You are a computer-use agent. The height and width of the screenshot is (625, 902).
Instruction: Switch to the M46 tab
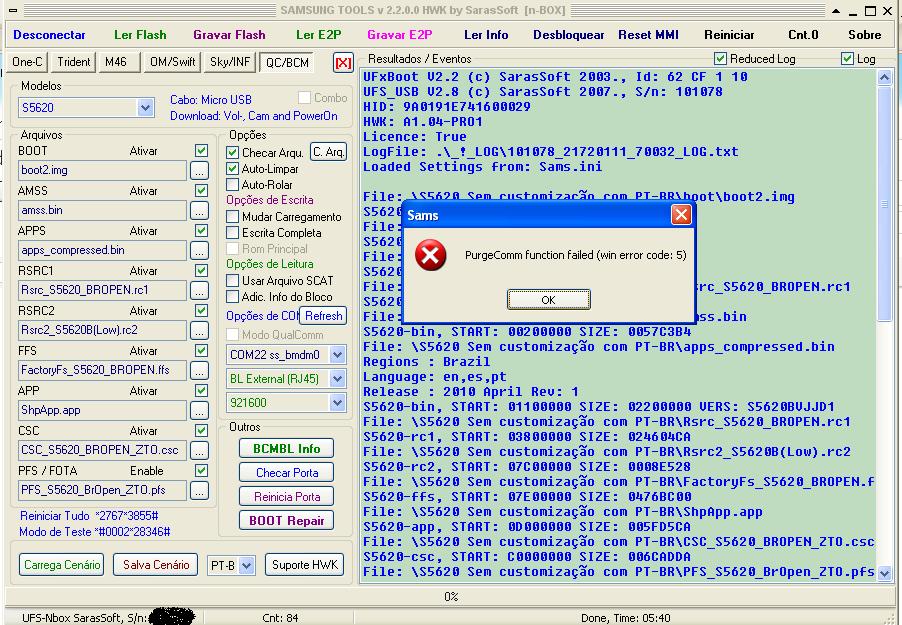coord(119,62)
